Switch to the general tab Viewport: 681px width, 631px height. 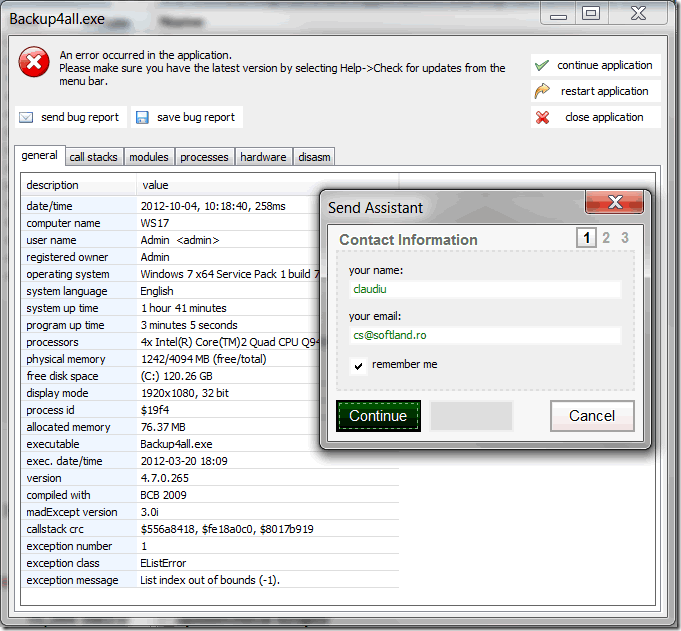pos(40,155)
